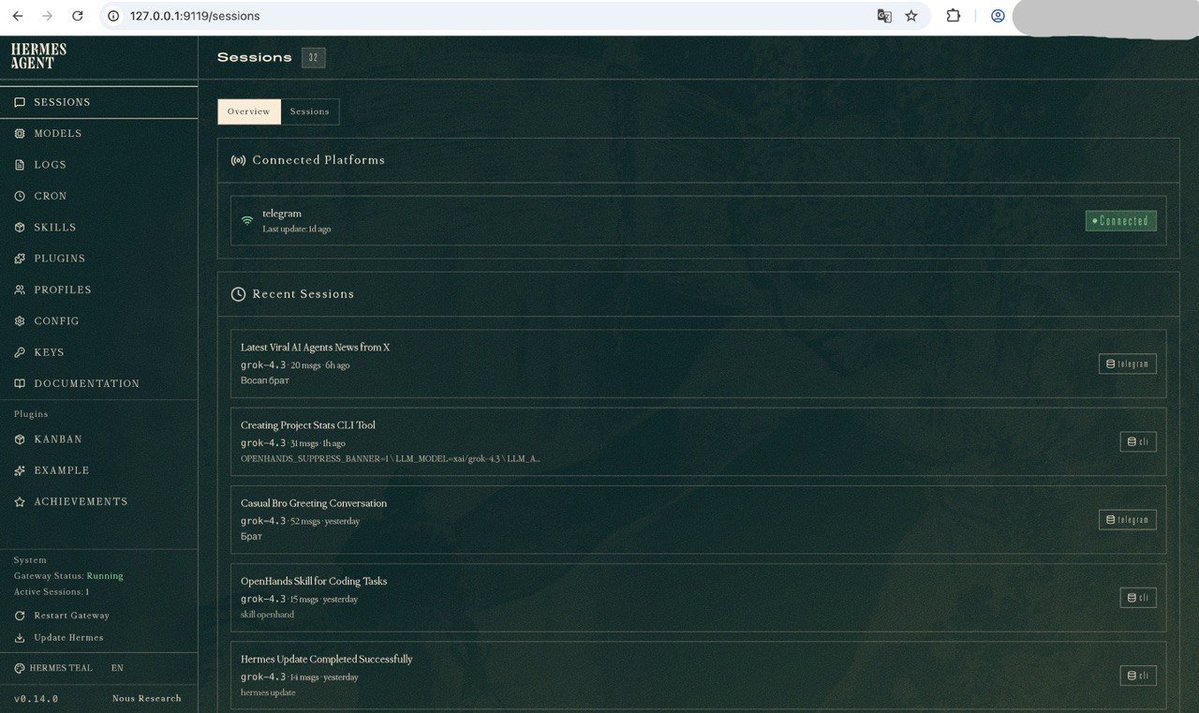The image size is (1199, 713).
Task: Click cli badge on Hermes Update Completed session
Action: [x=1138, y=676]
